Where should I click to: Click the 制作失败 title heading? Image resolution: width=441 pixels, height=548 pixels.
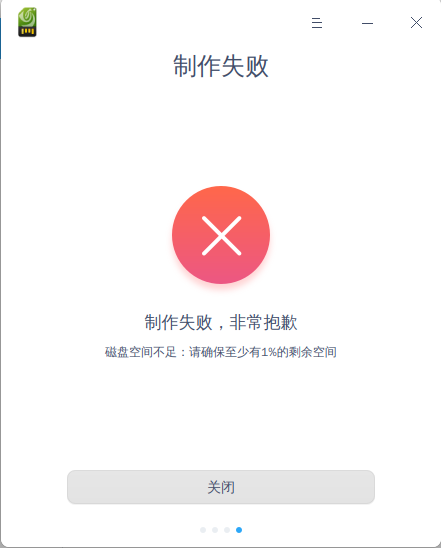(x=221, y=66)
